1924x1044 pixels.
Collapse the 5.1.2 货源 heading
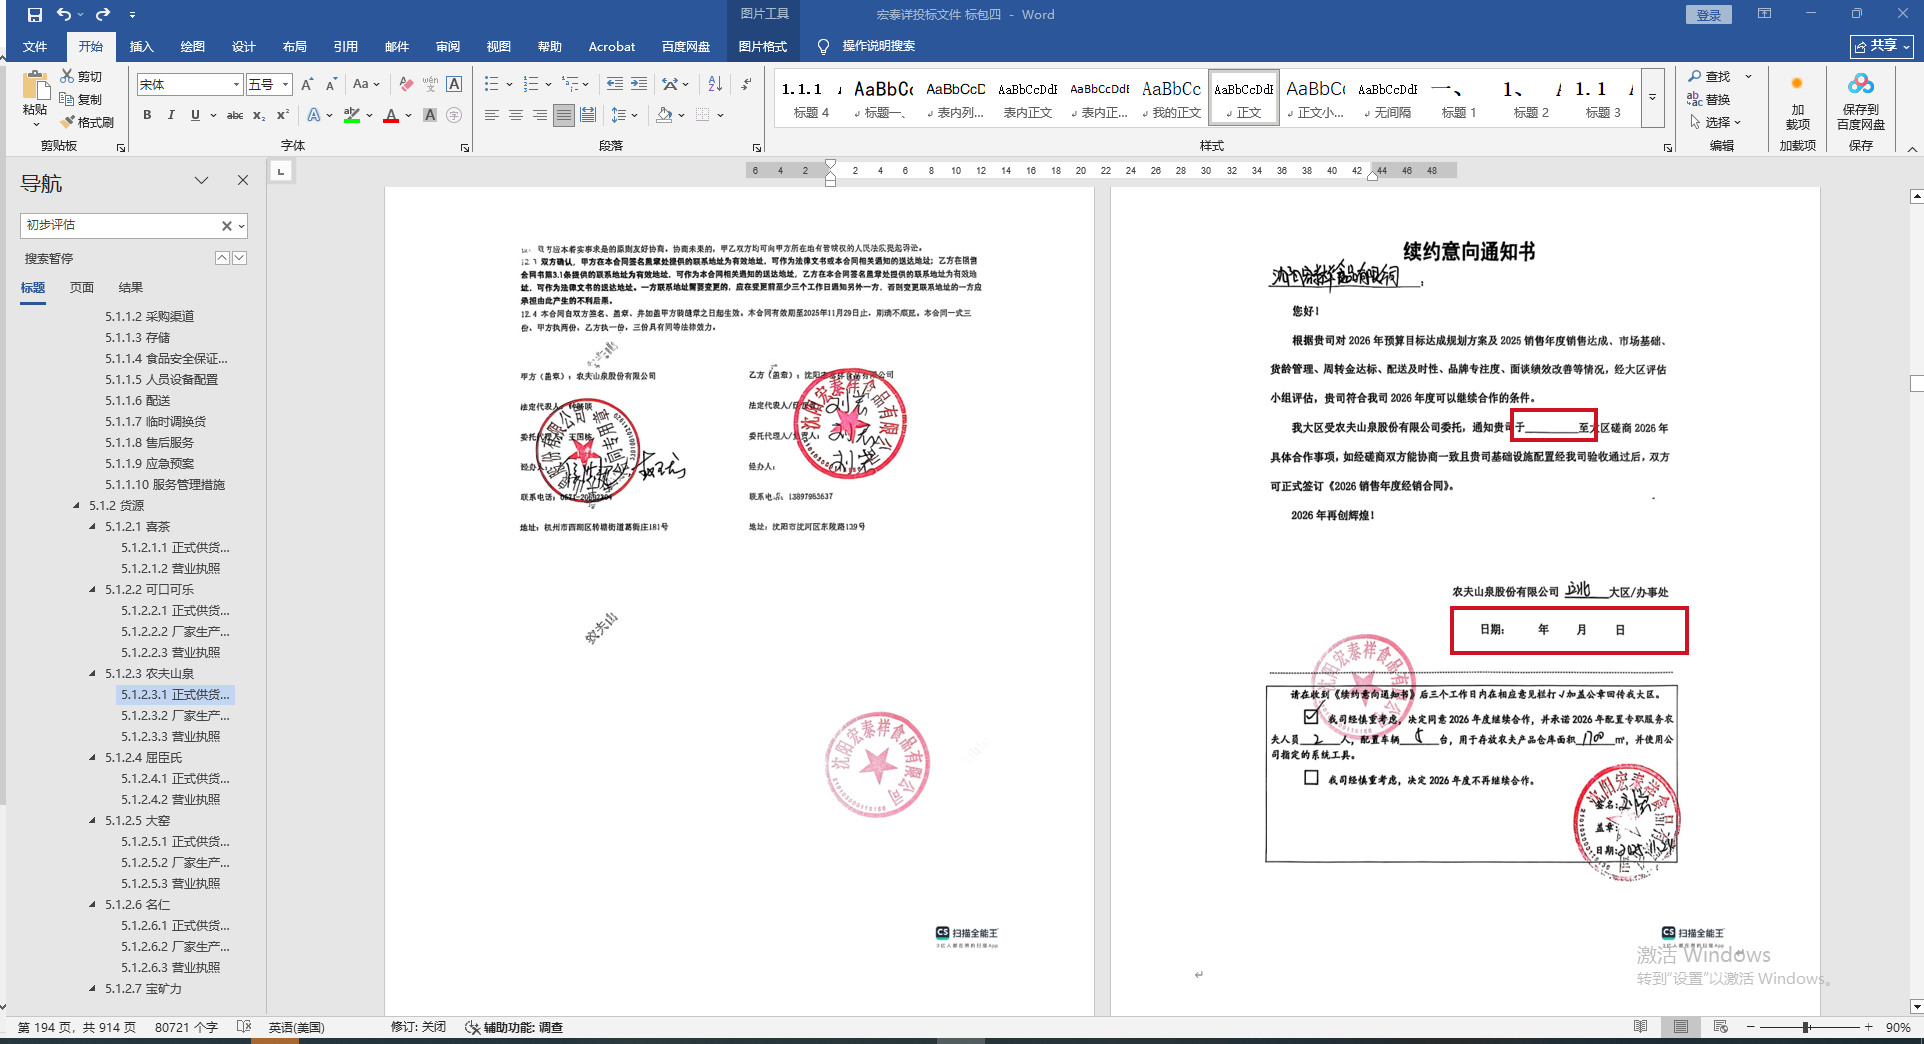[x=76, y=505]
